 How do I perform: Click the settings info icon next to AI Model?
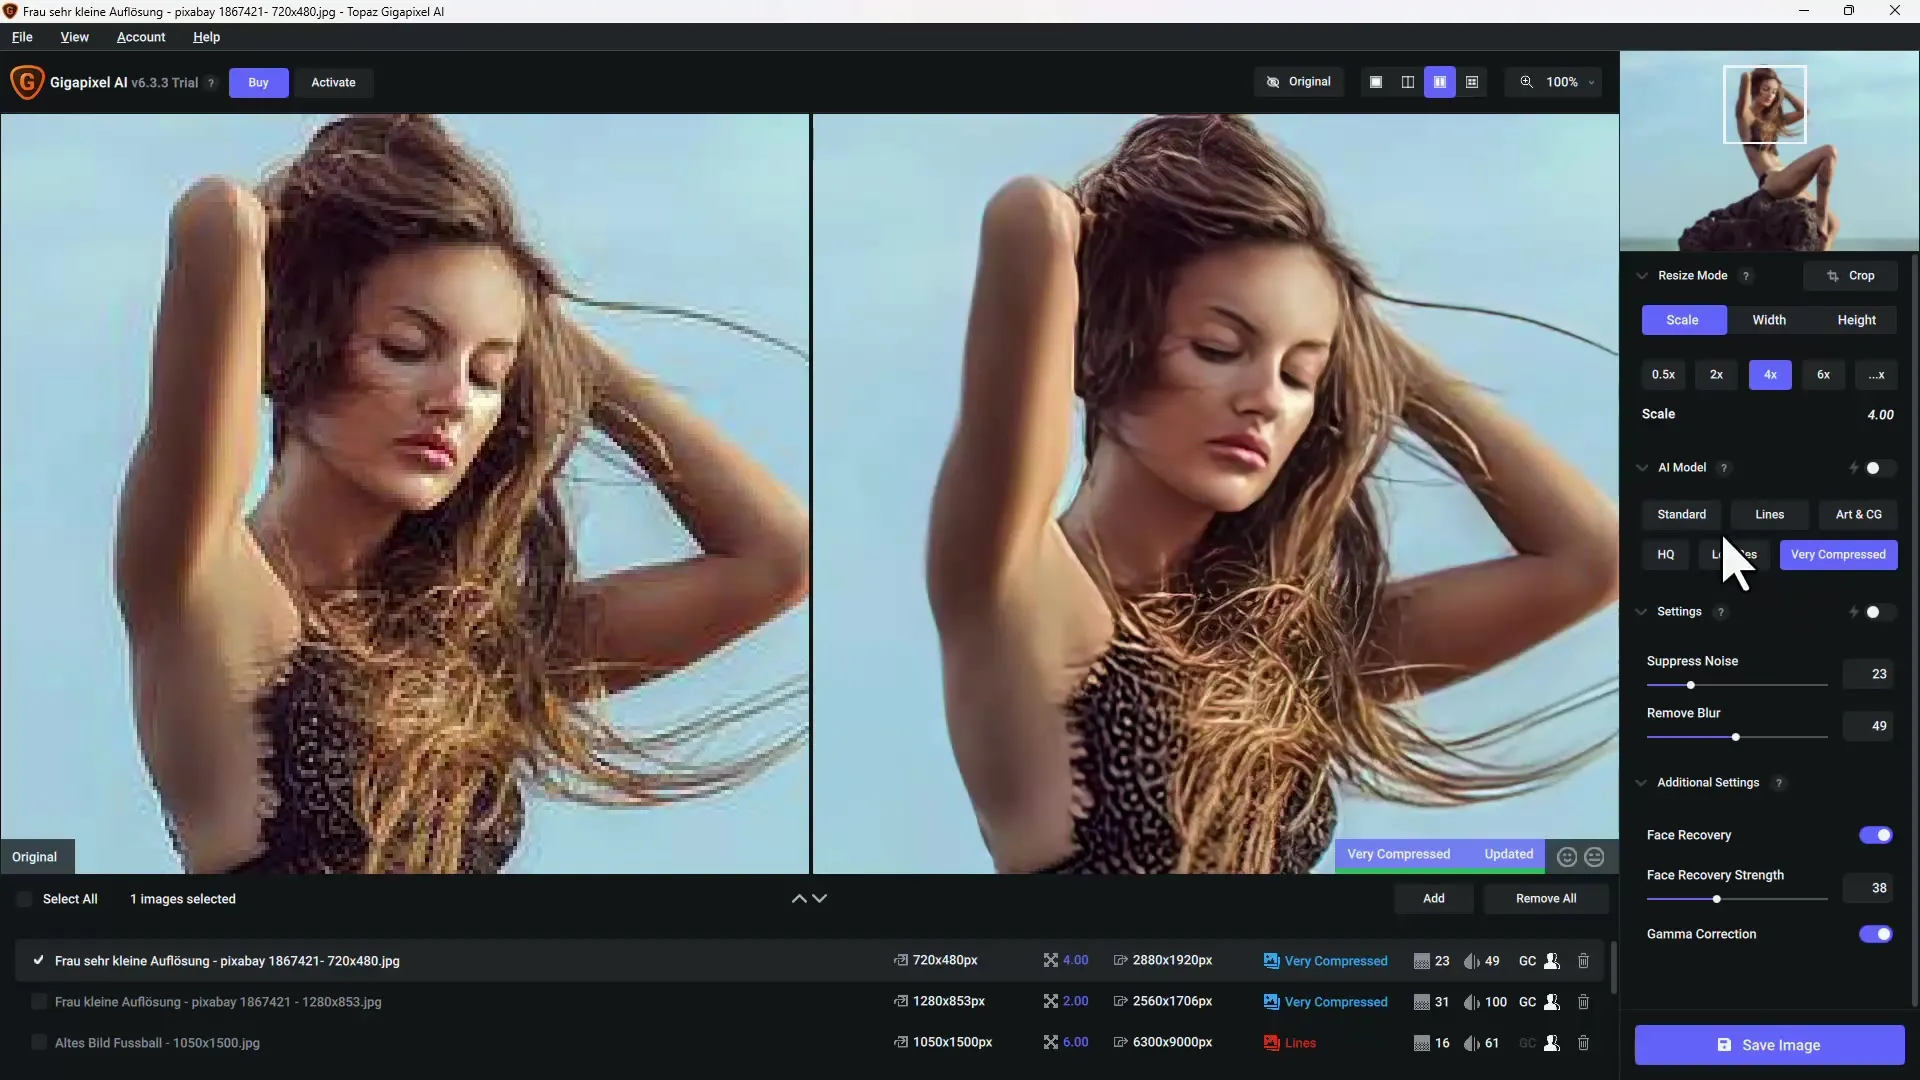1724,467
